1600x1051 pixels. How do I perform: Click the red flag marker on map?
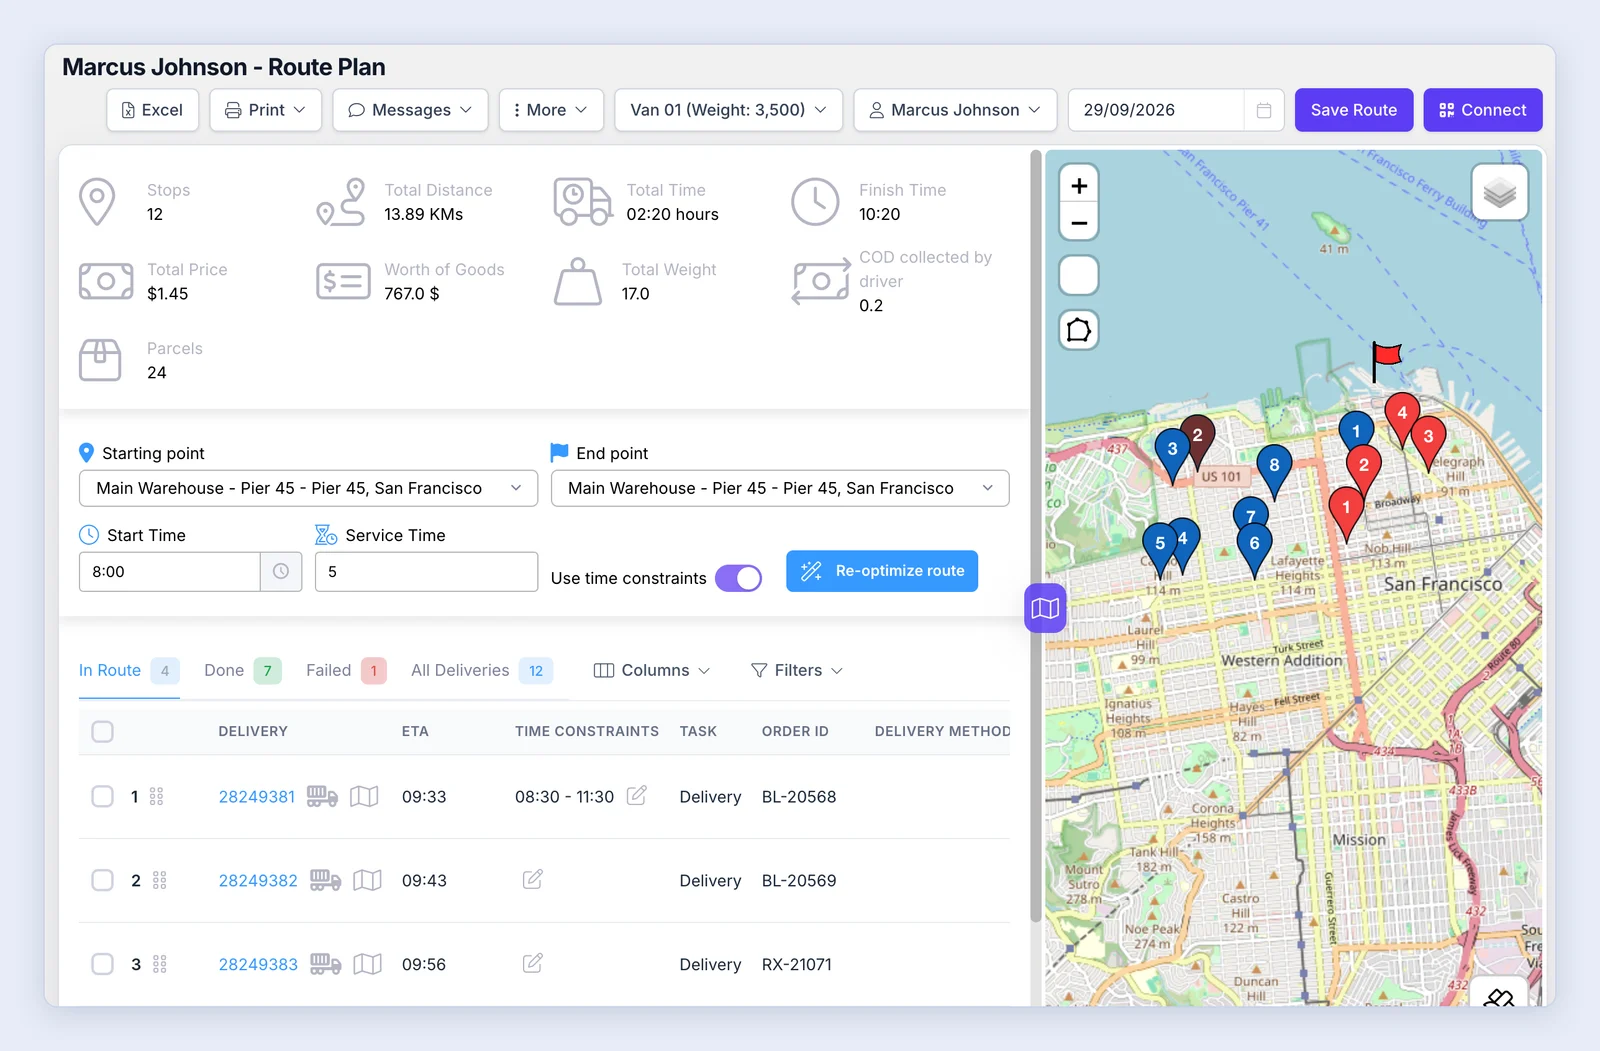coord(1385,360)
